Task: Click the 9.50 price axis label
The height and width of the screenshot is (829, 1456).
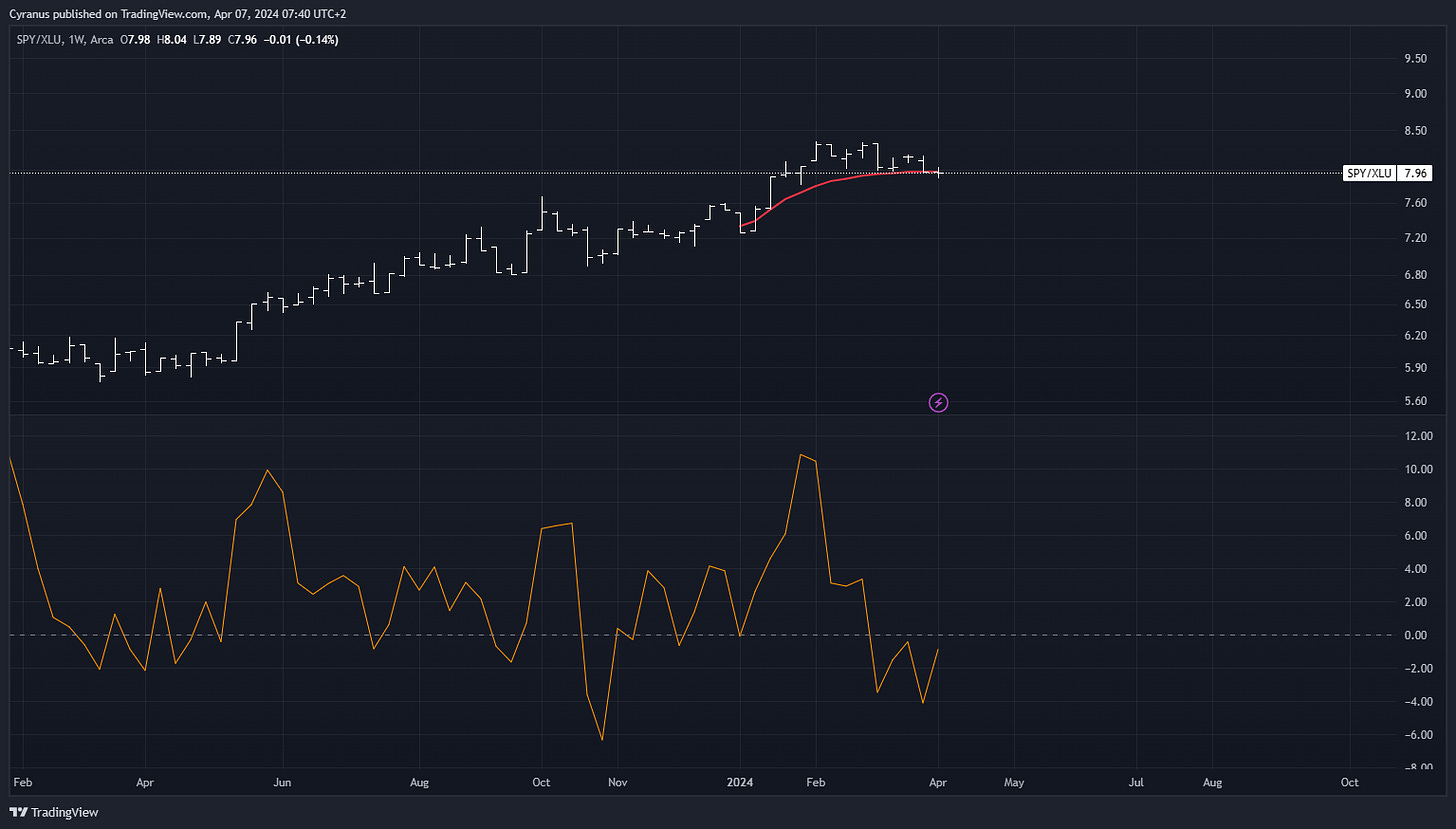Action: [1414, 59]
